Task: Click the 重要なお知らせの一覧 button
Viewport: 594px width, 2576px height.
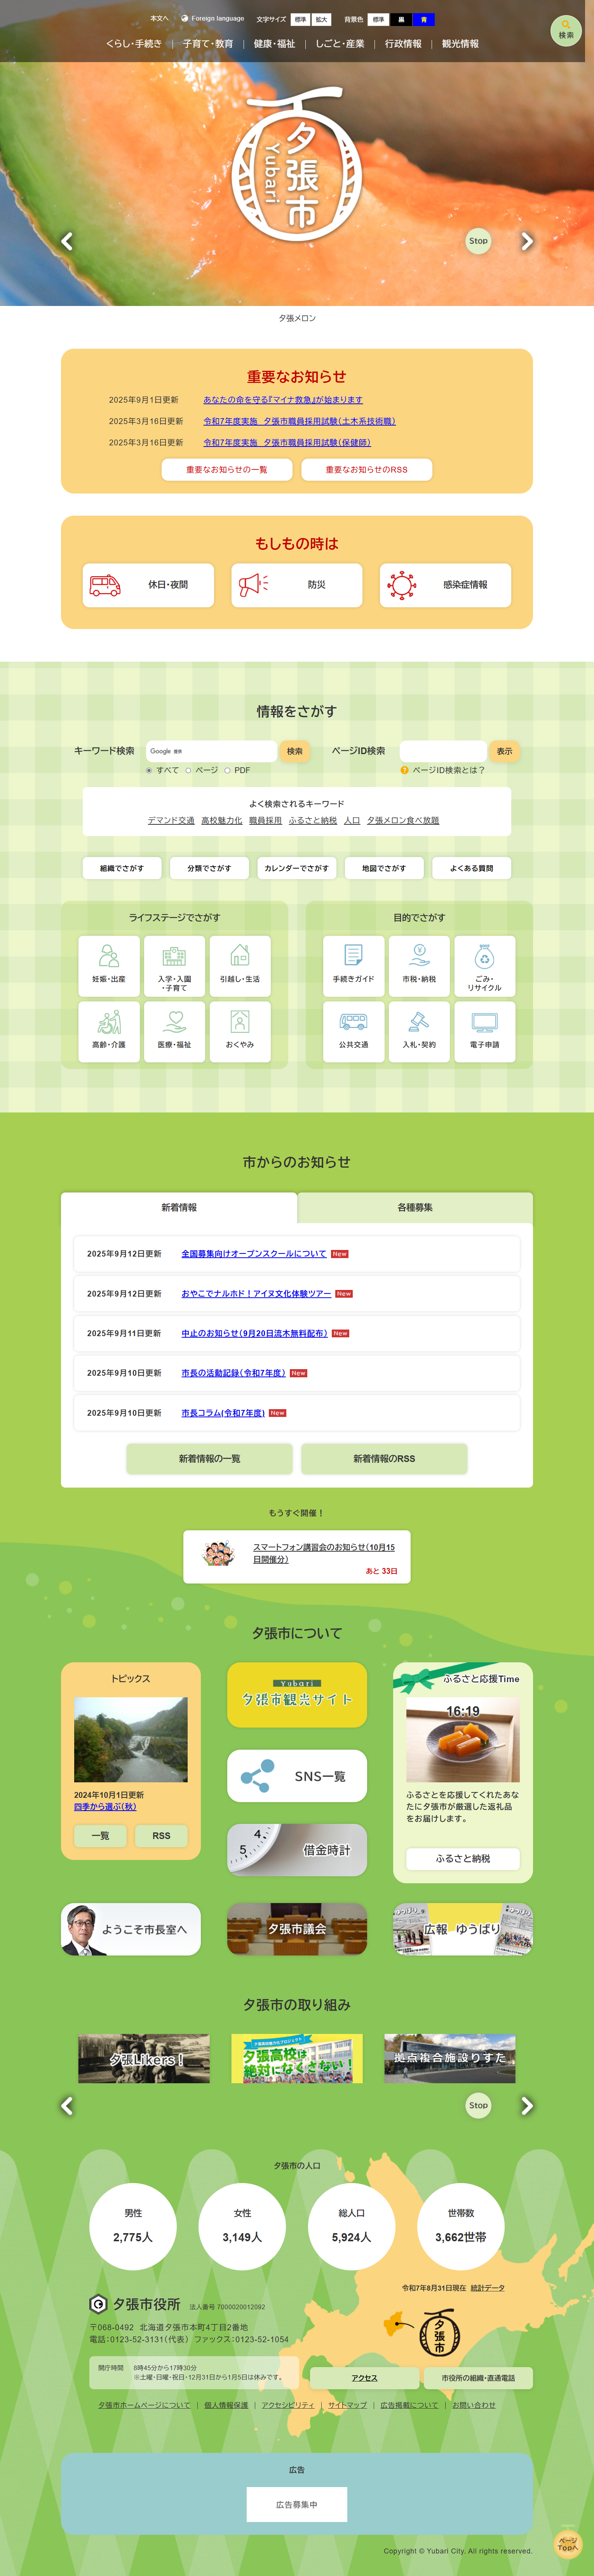Action: [227, 469]
